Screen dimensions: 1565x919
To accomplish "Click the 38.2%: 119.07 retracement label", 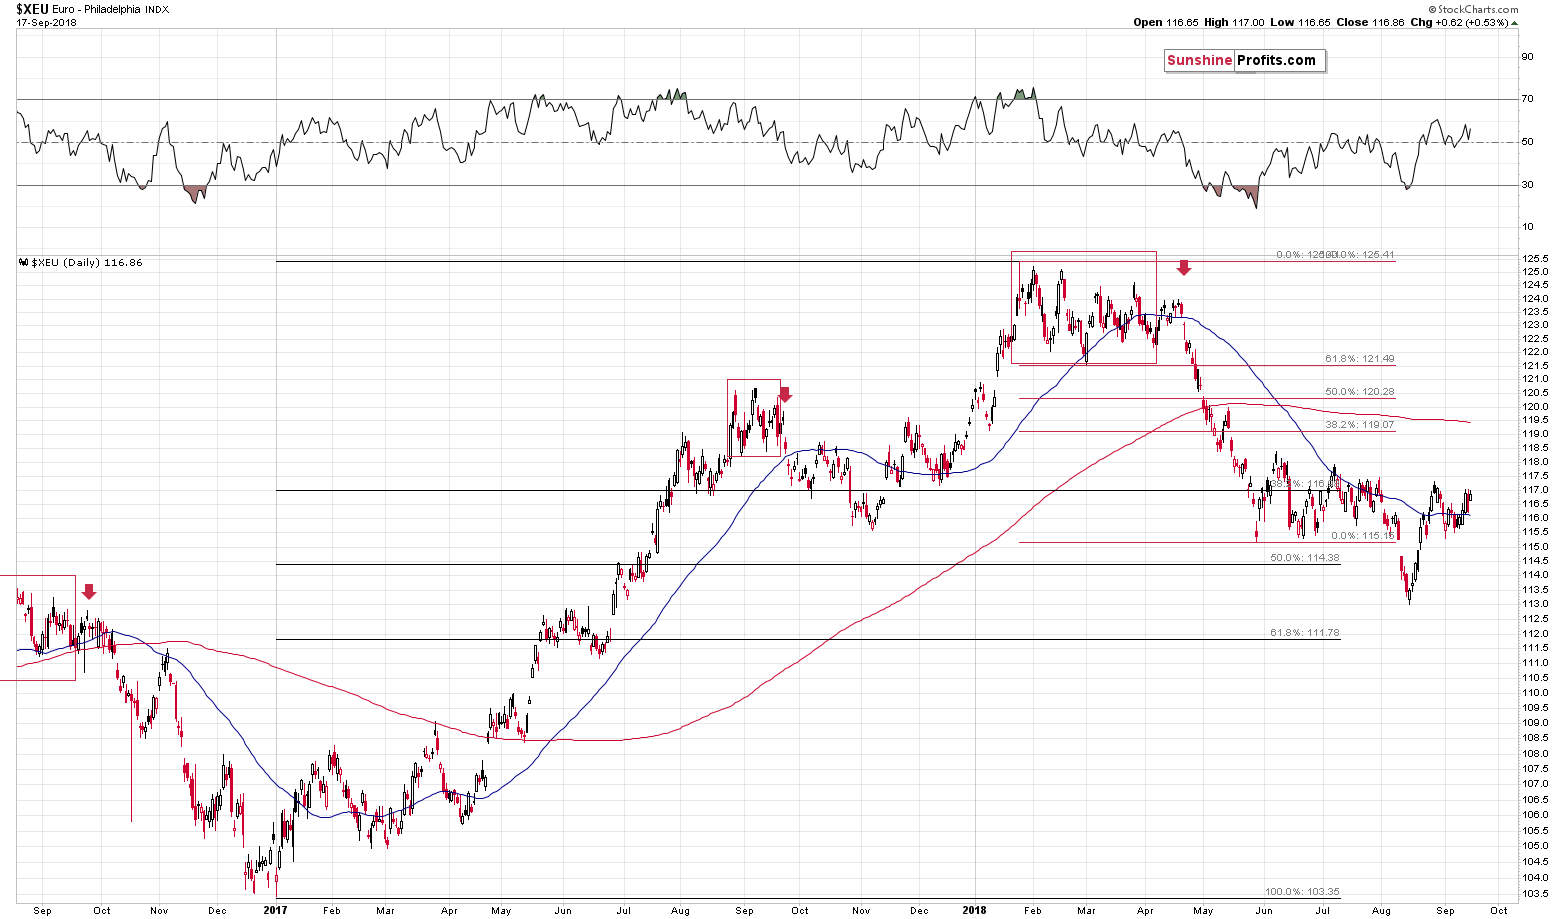I will [1359, 424].
